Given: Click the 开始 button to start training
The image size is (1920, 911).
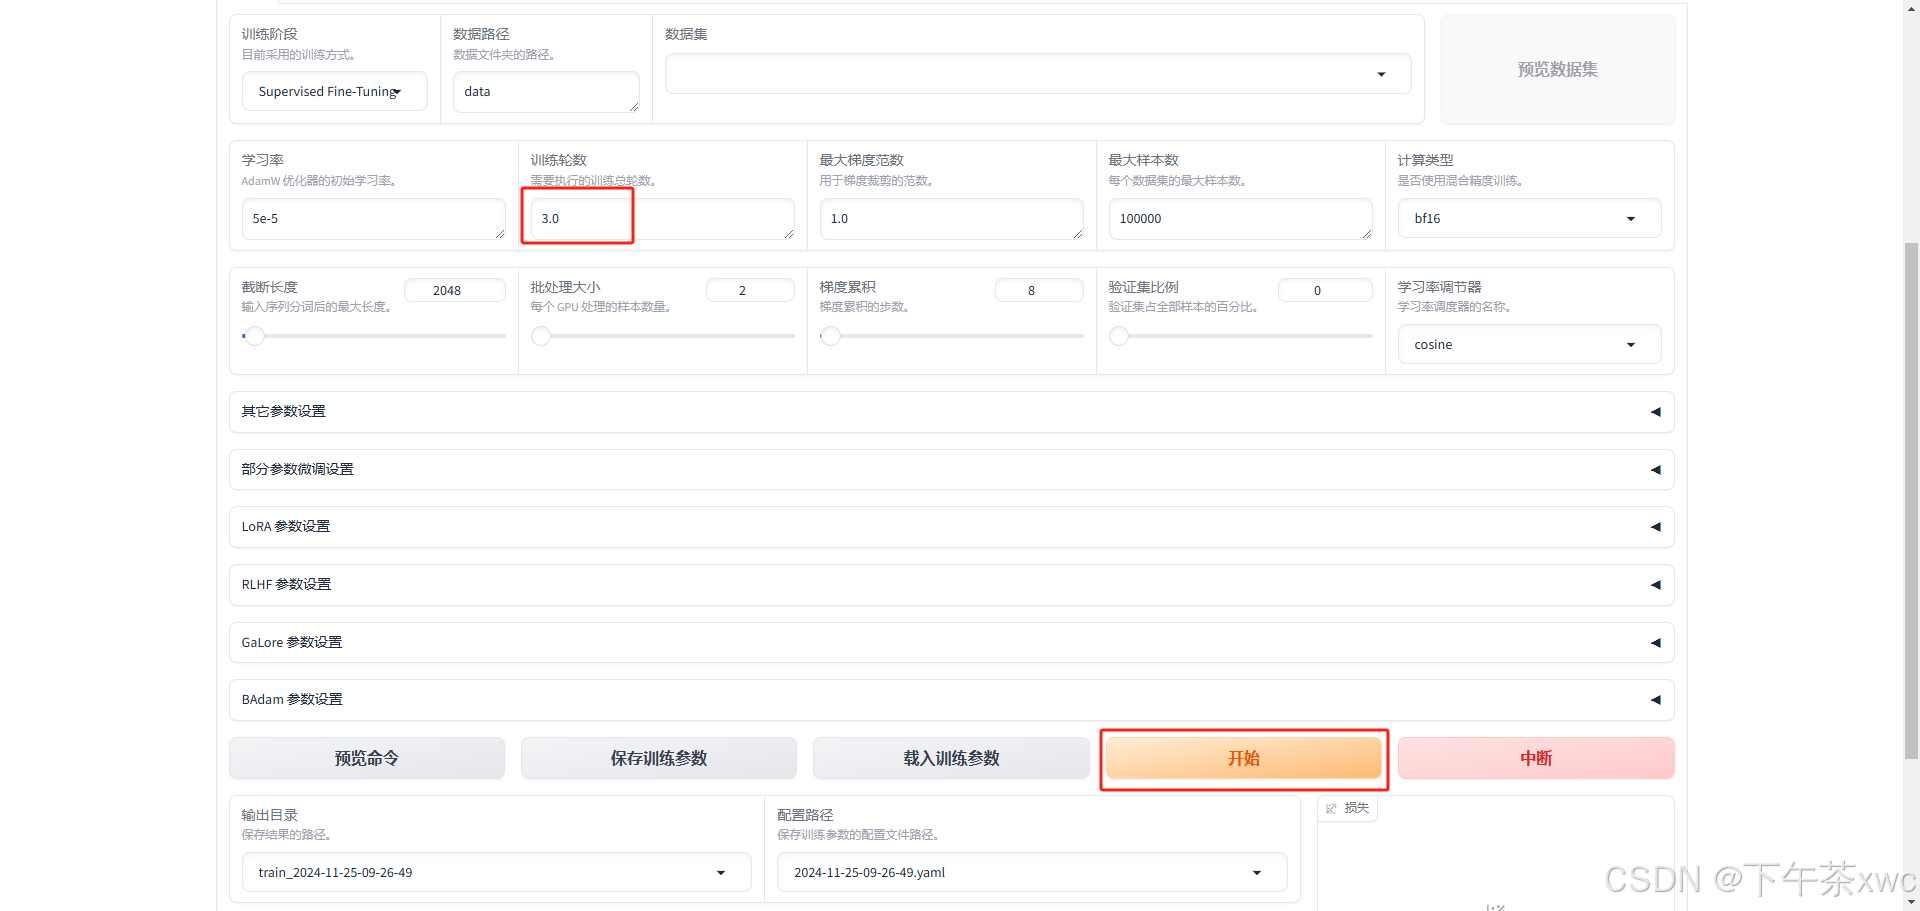Looking at the screenshot, I should (x=1243, y=758).
